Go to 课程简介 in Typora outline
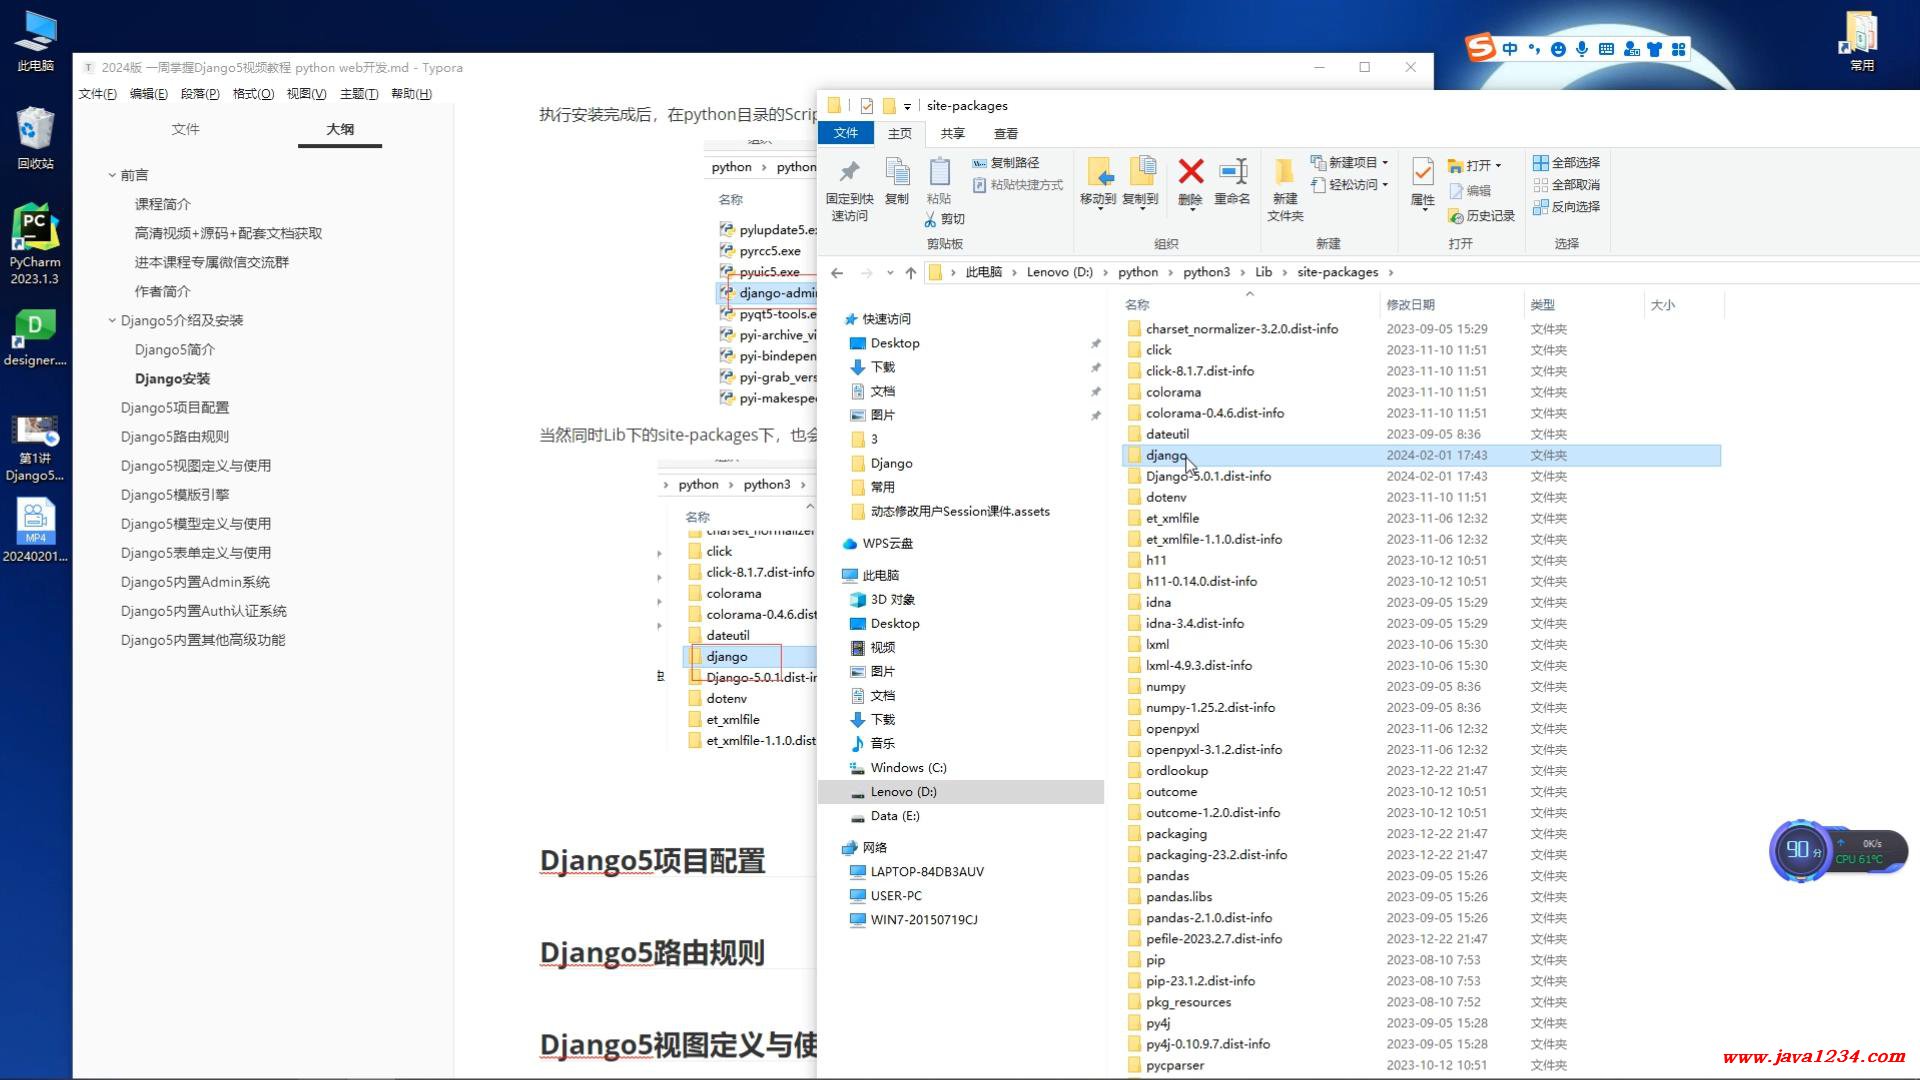 163,204
